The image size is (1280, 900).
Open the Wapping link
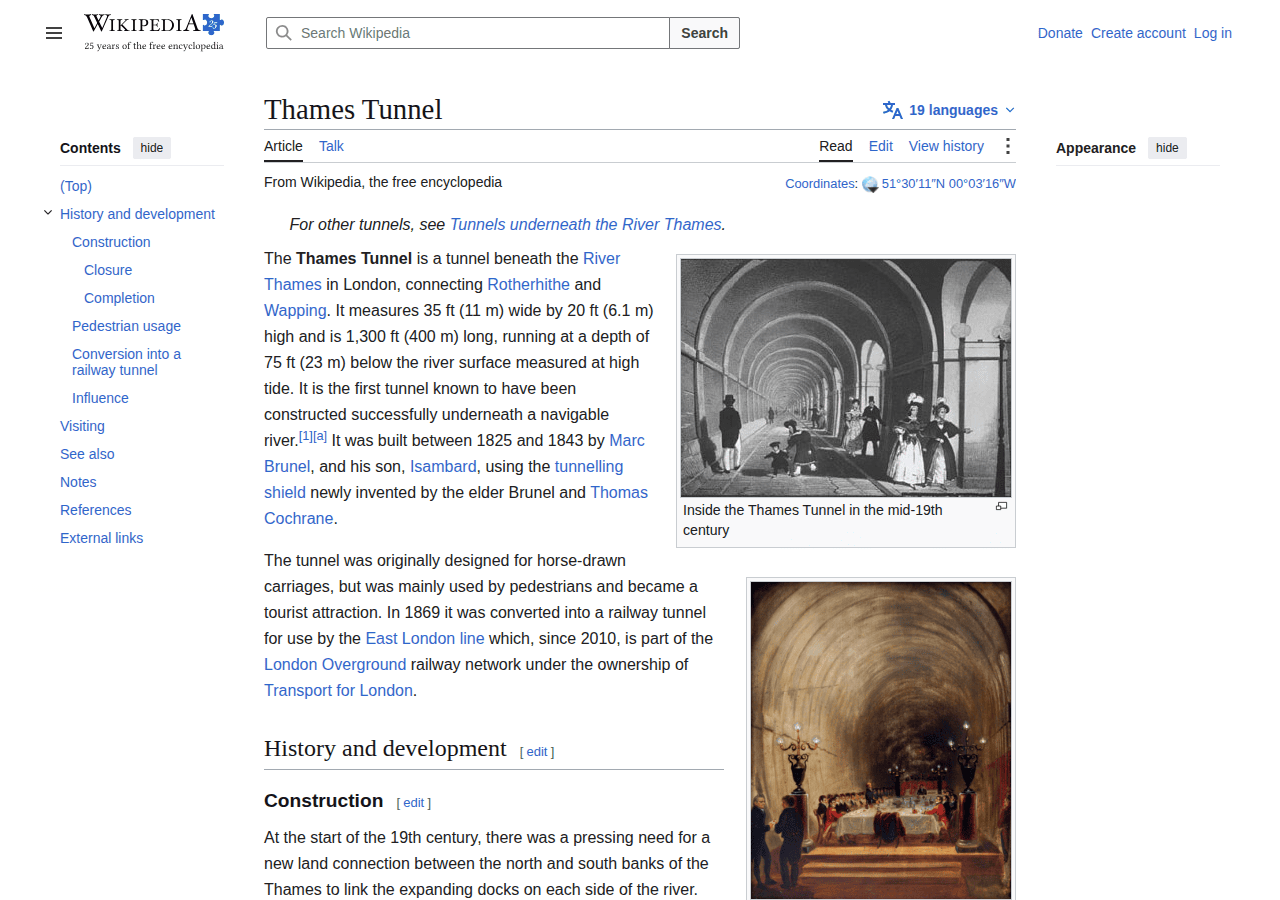[x=295, y=310]
